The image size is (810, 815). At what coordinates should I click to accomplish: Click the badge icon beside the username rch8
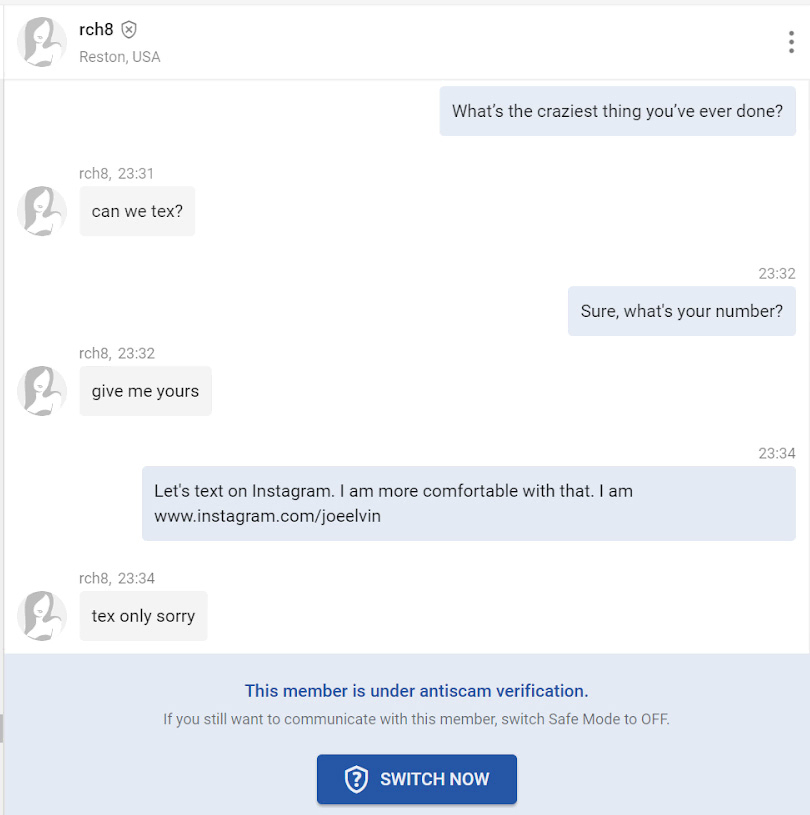click(x=129, y=30)
